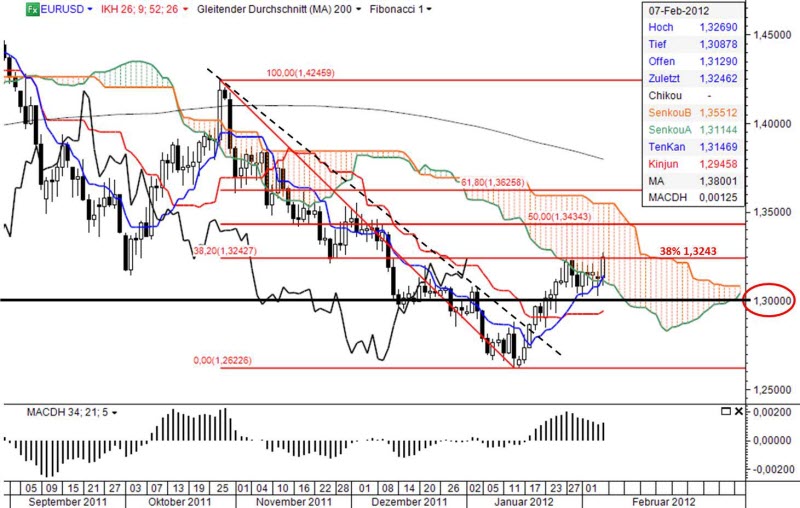The image size is (800, 508).
Task: Select the Zuletzt value 1,32462
Action: pyautogui.click(x=718, y=79)
